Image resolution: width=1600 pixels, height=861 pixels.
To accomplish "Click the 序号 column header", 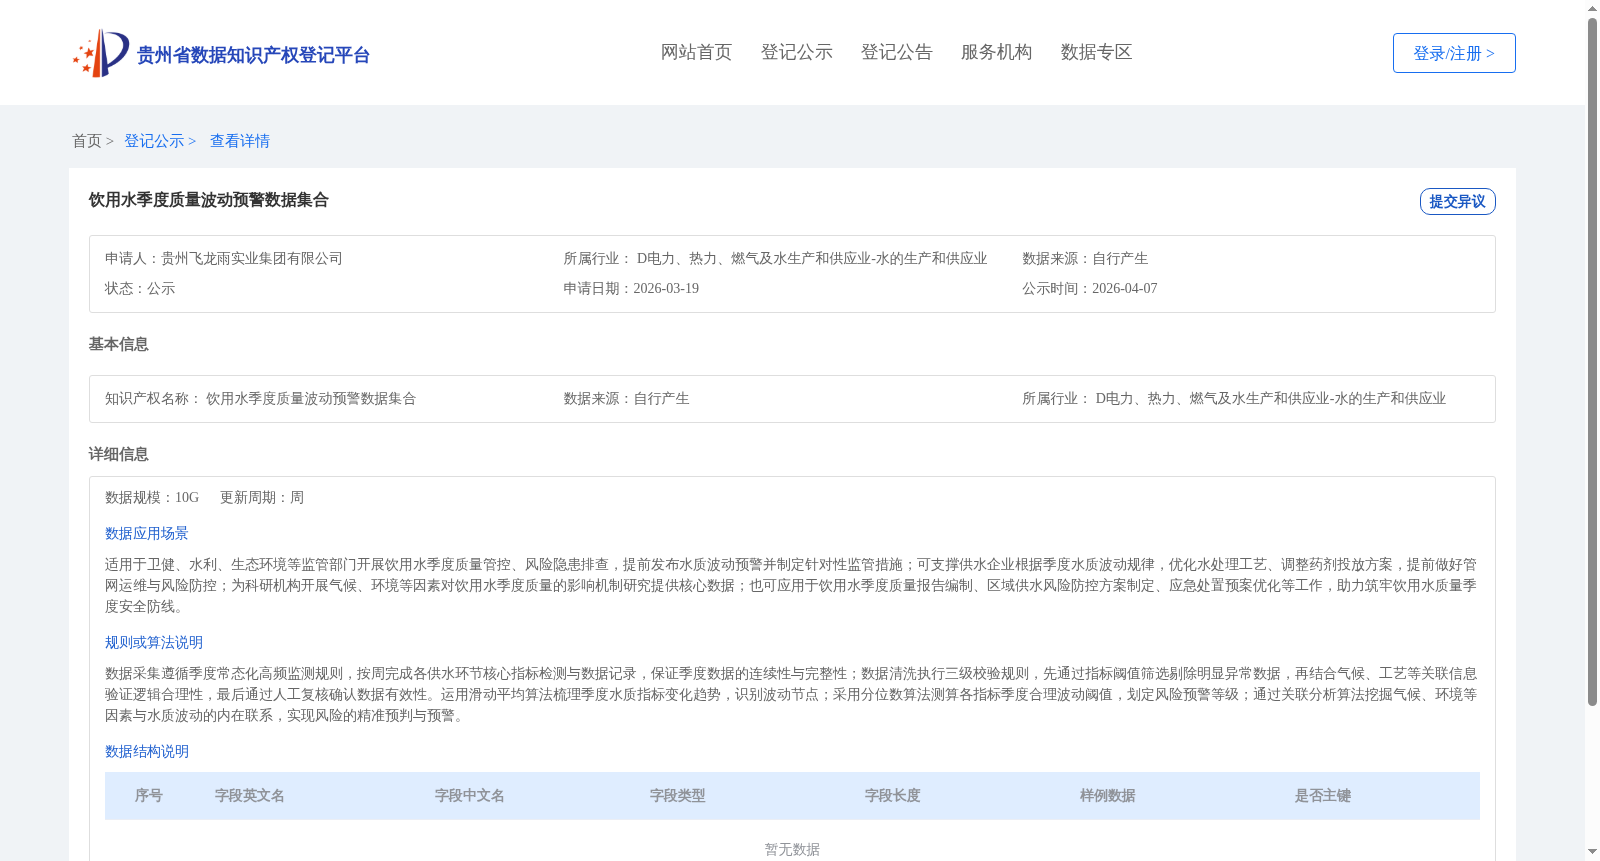I will click(x=149, y=796).
